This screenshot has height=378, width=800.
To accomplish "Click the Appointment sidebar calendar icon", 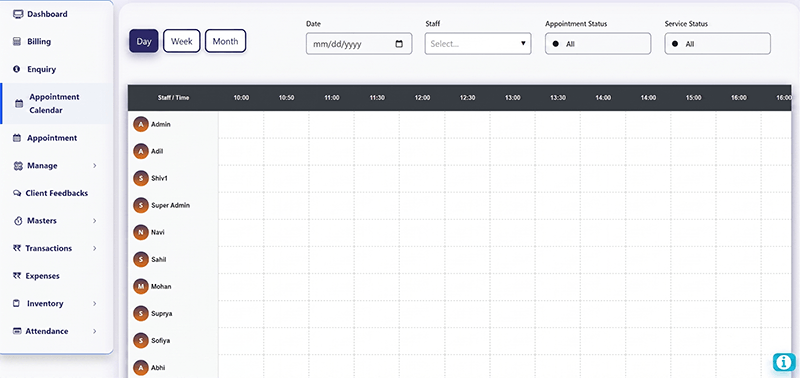I will tap(17, 138).
